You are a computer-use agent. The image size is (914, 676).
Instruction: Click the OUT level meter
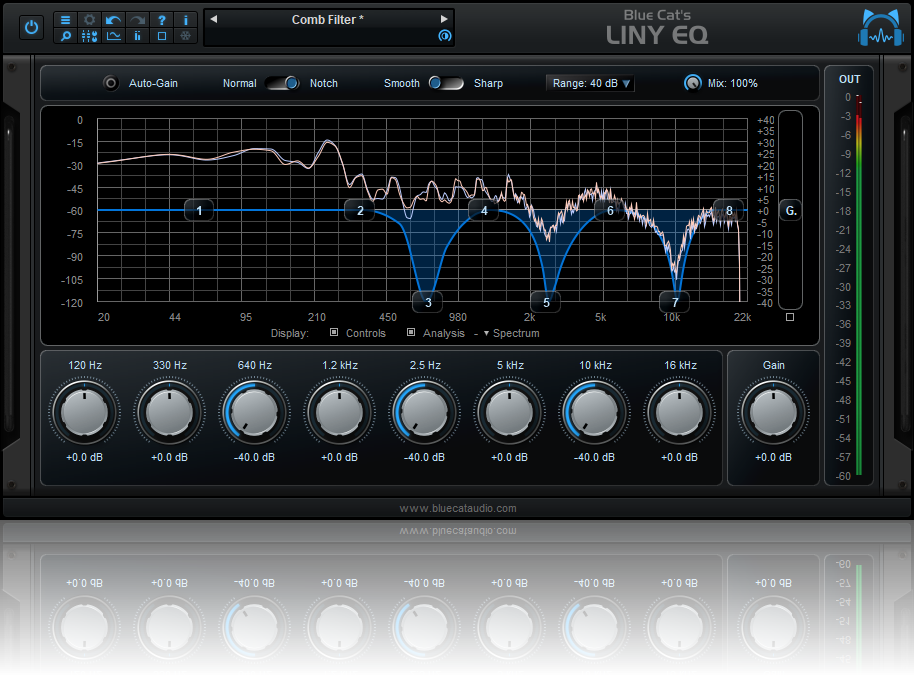(859, 286)
